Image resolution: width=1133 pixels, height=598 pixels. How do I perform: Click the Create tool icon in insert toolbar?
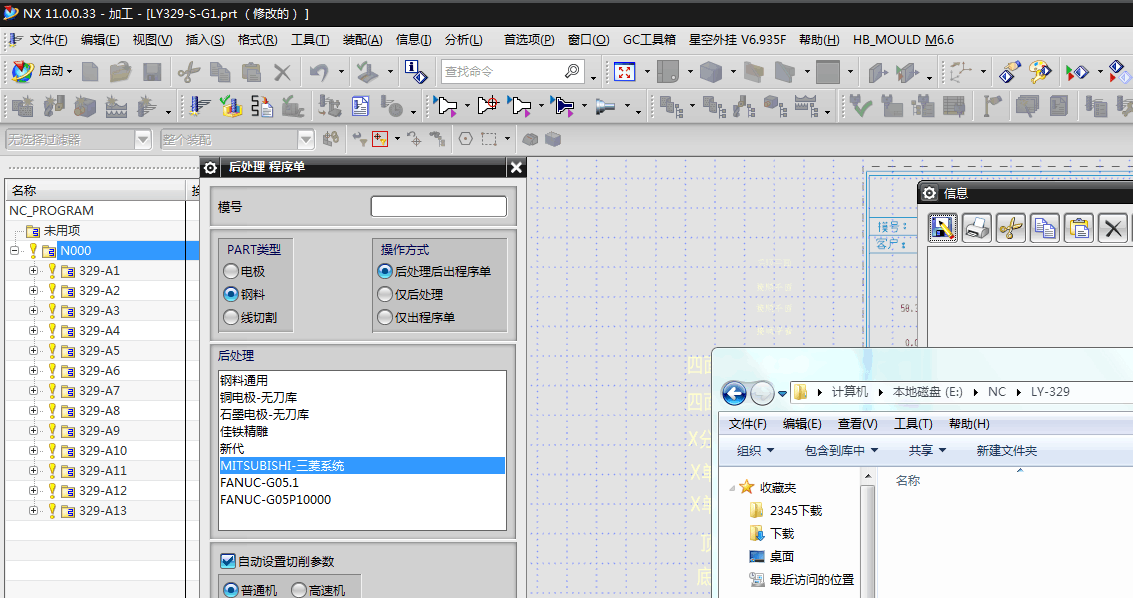click(54, 107)
